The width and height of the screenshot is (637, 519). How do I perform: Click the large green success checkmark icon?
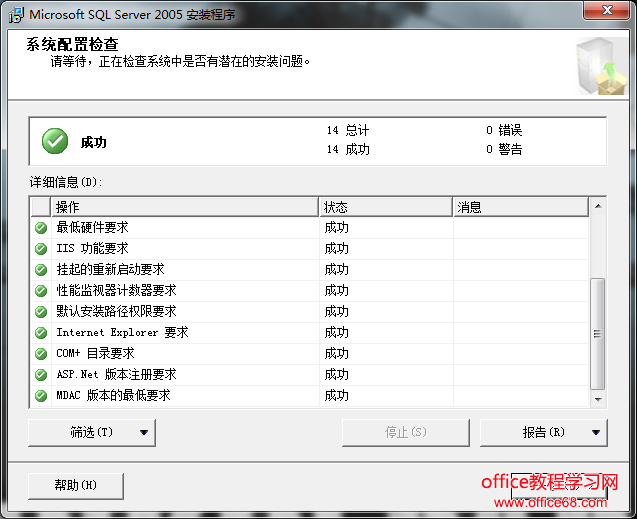pos(55,141)
